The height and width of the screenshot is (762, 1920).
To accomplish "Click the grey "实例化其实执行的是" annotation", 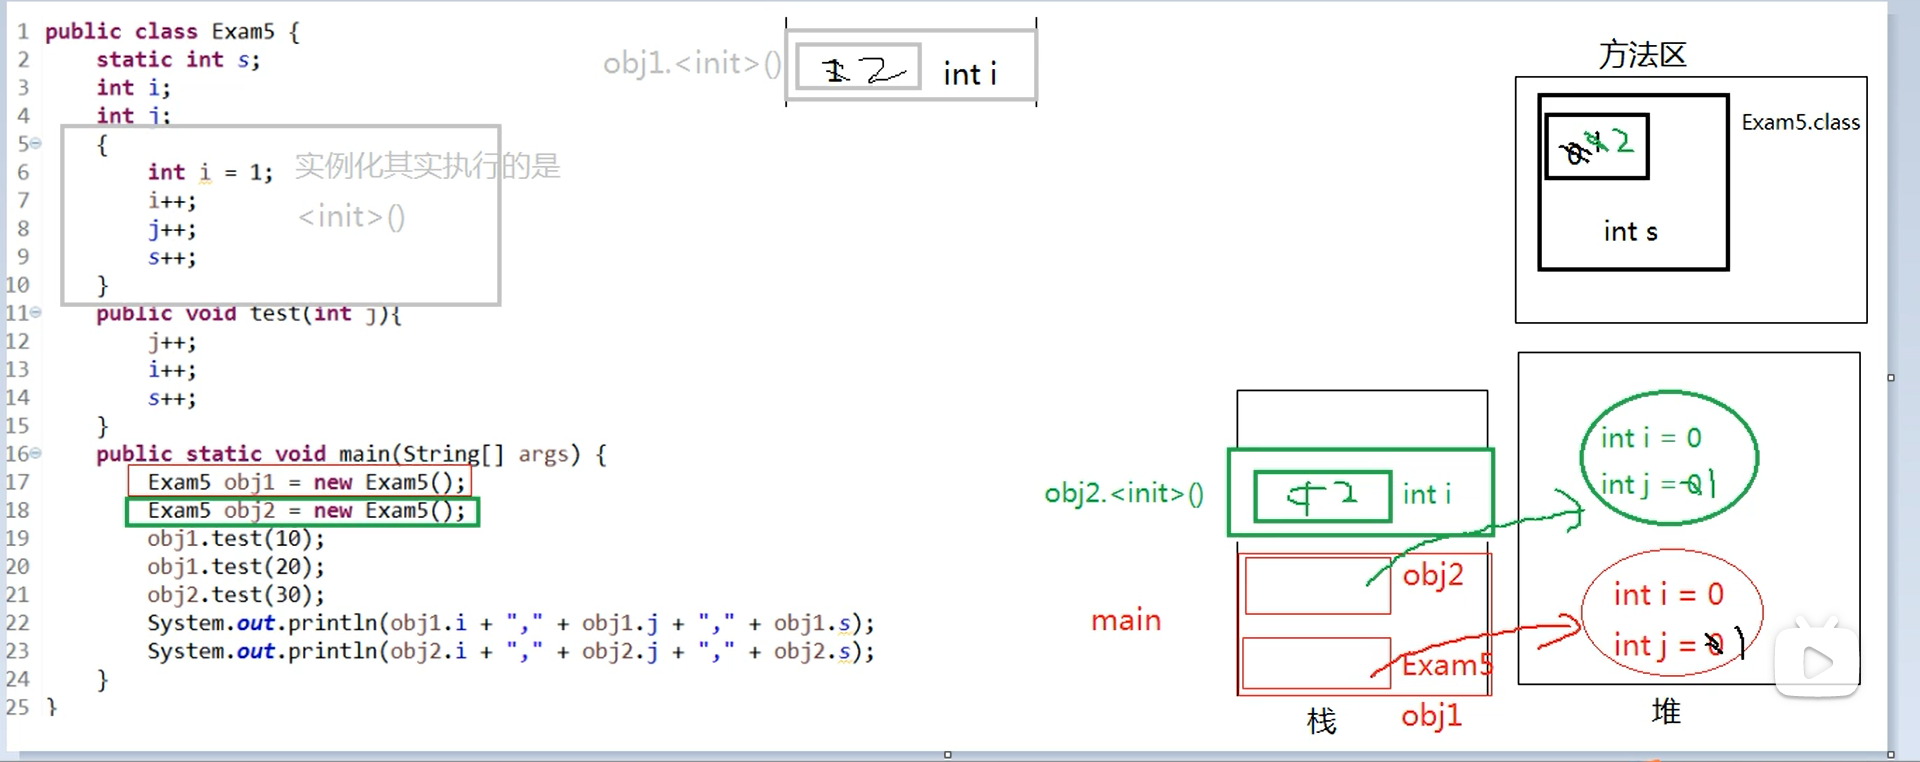I will pos(428,166).
